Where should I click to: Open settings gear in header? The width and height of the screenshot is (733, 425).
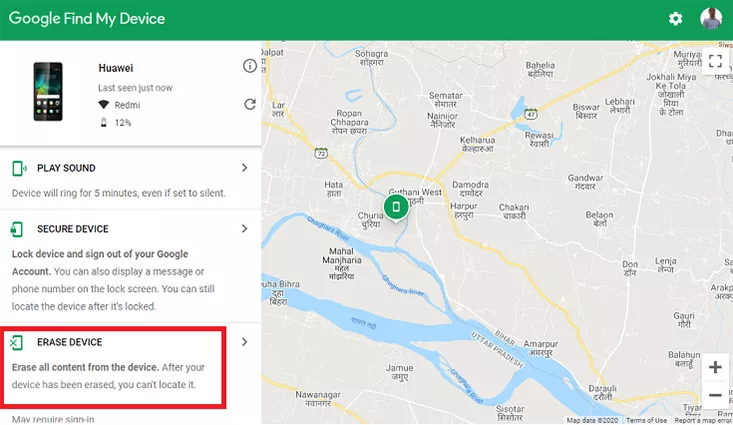pyautogui.click(x=676, y=19)
